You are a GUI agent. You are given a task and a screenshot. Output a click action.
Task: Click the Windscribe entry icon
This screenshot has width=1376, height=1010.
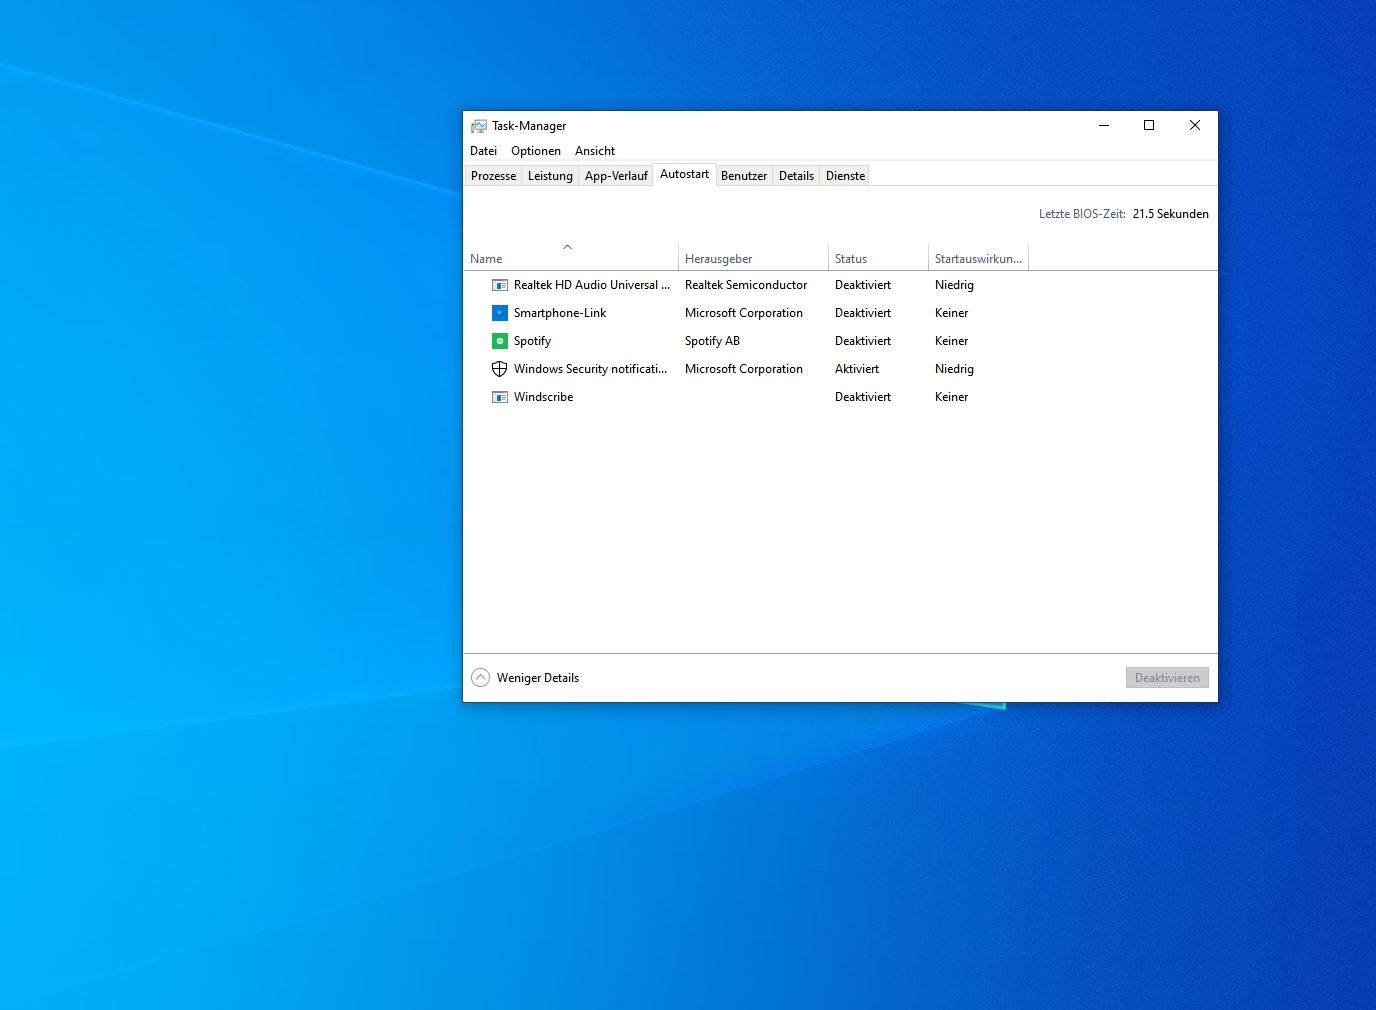click(x=500, y=397)
